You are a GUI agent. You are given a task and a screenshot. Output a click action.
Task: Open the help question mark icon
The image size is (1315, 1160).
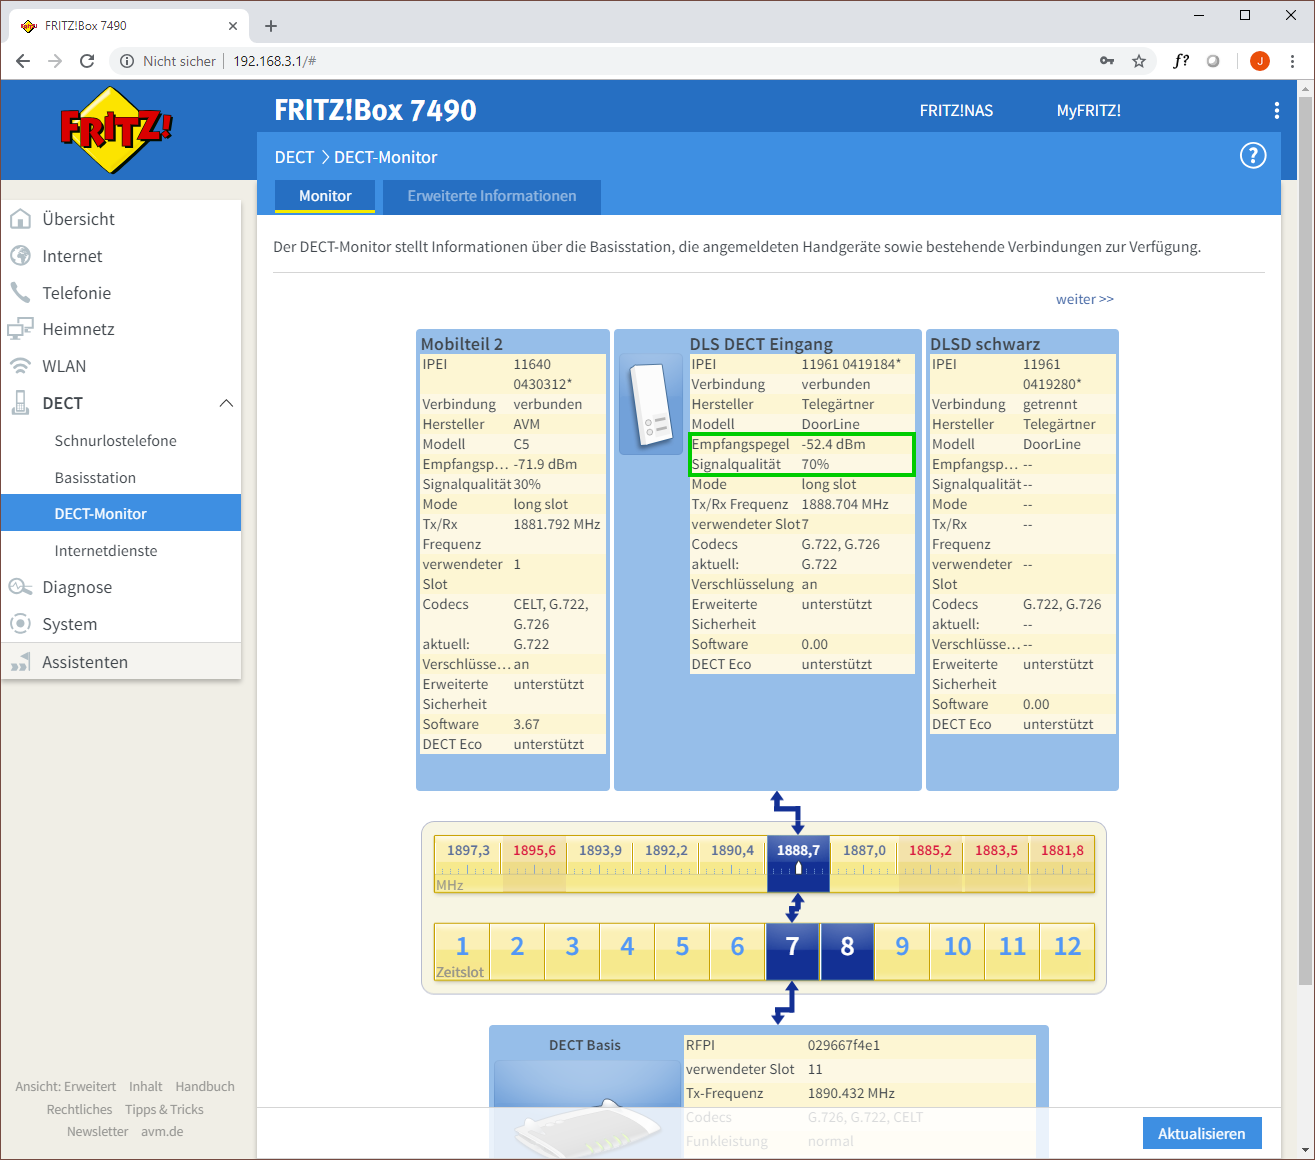point(1252,156)
